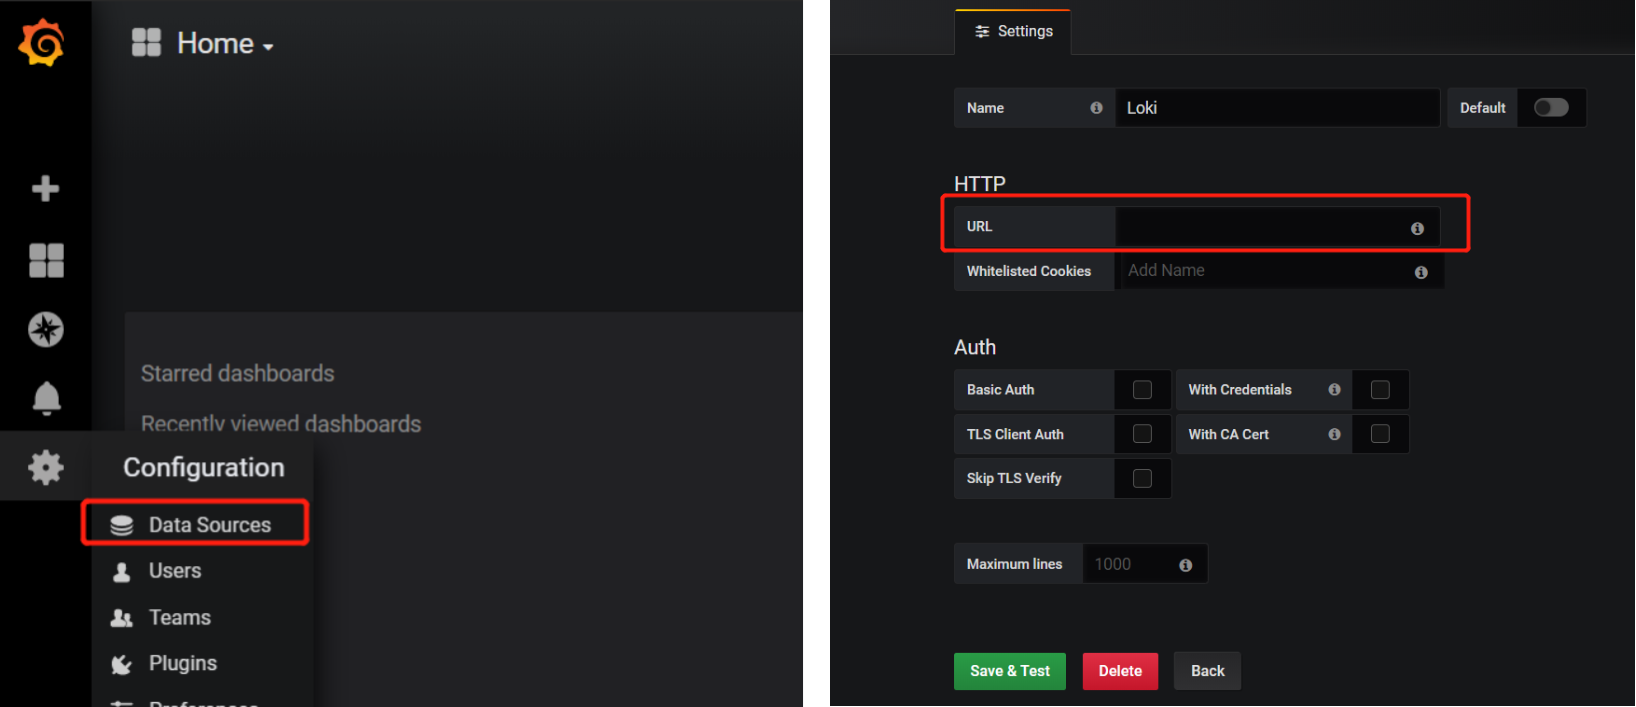Click the Whitelisted Cookies info icon

[x=1421, y=272]
